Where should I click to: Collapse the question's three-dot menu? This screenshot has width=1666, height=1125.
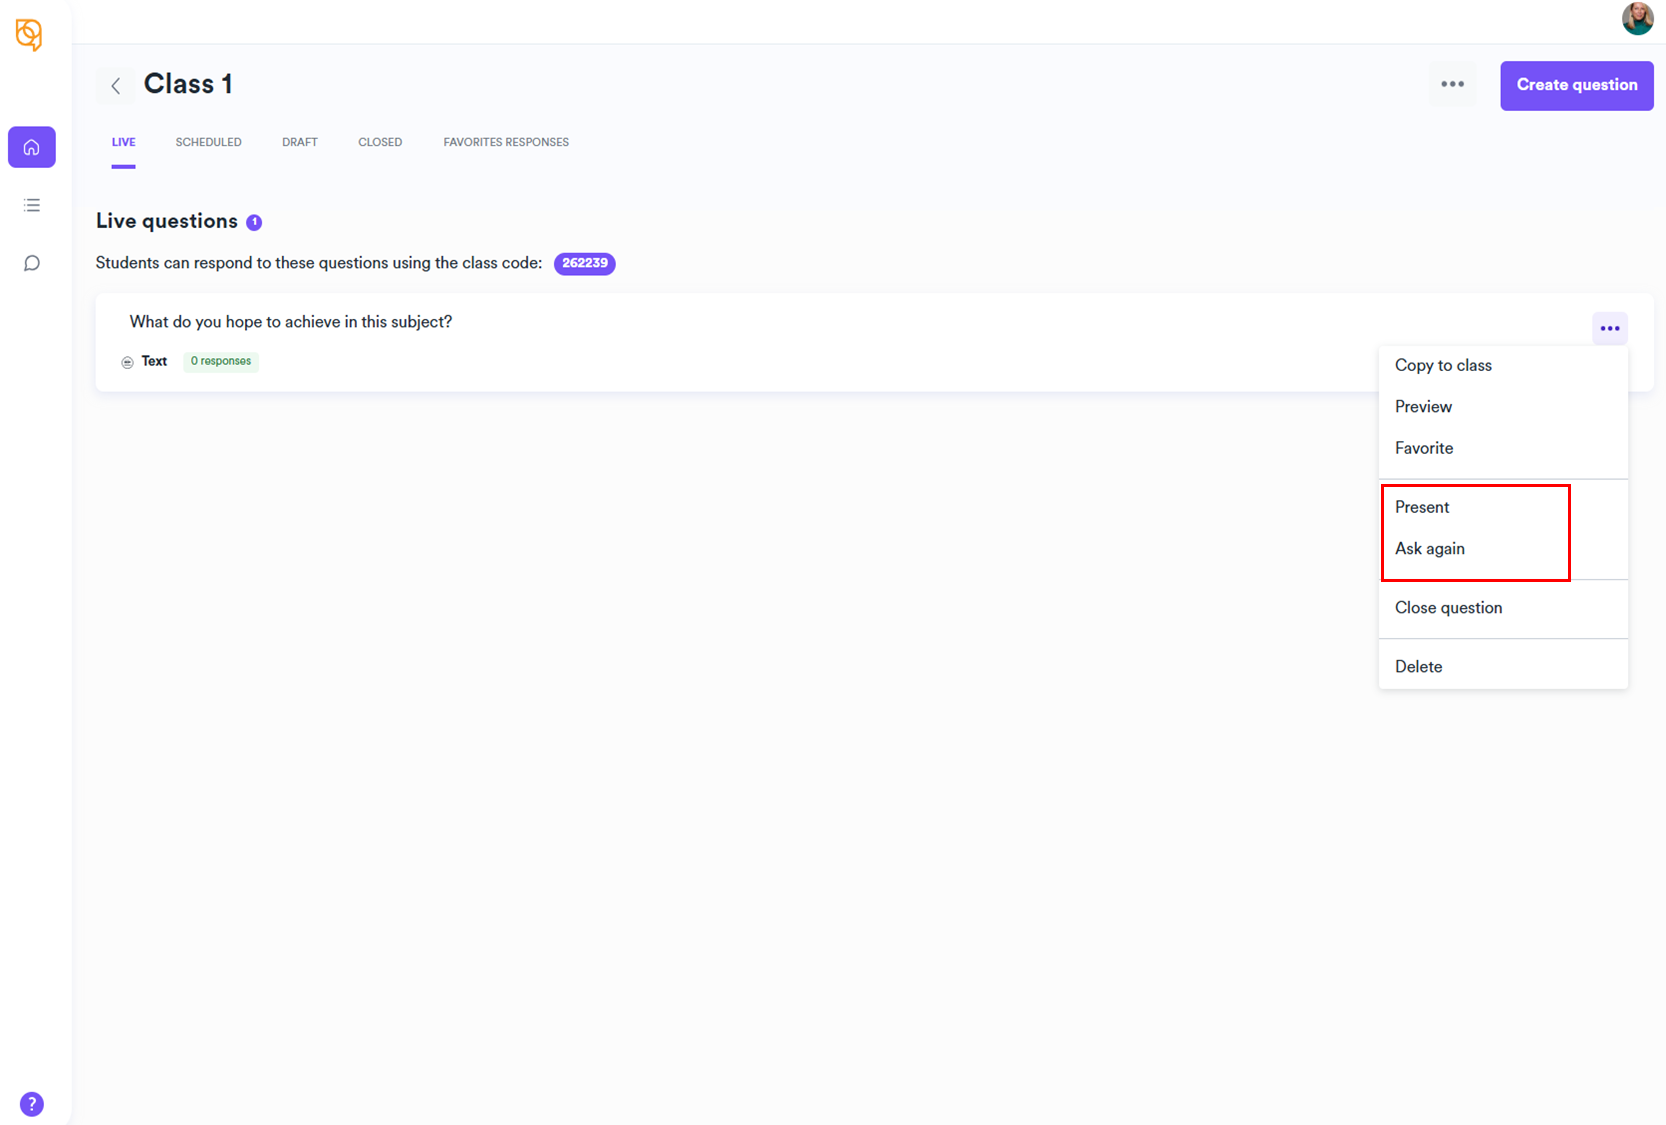[x=1609, y=328]
